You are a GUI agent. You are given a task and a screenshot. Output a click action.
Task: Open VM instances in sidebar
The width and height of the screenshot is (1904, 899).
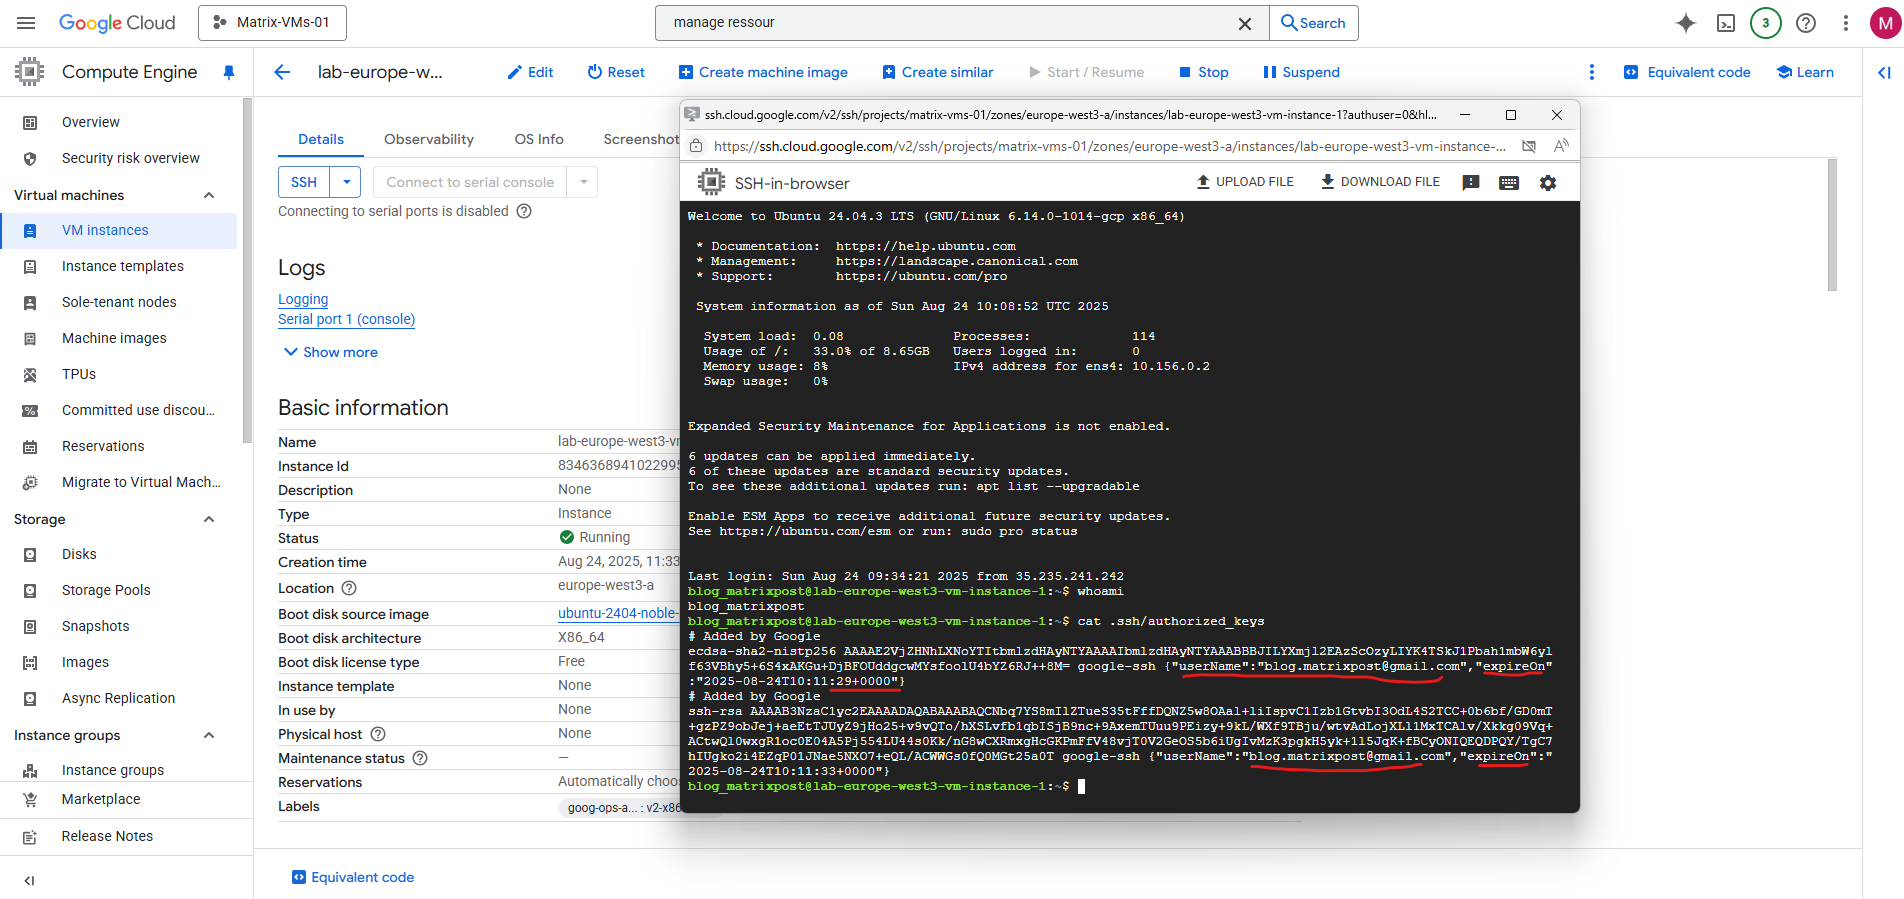click(x=118, y=230)
